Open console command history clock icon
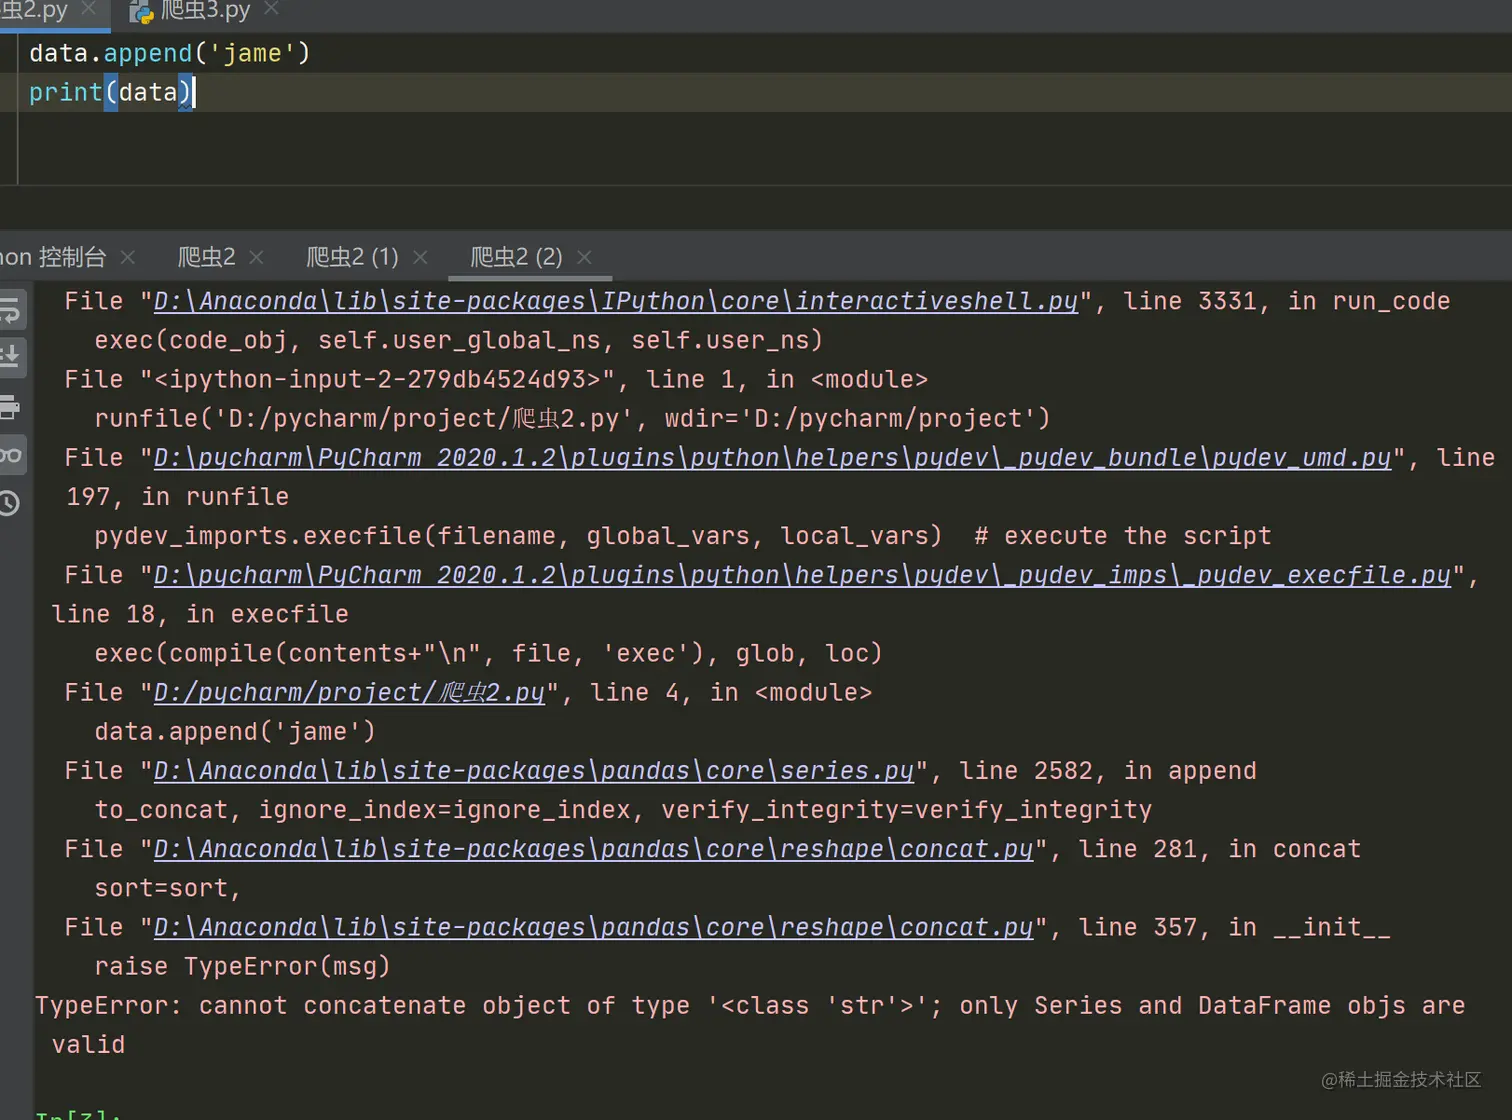 [x=10, y=502]
